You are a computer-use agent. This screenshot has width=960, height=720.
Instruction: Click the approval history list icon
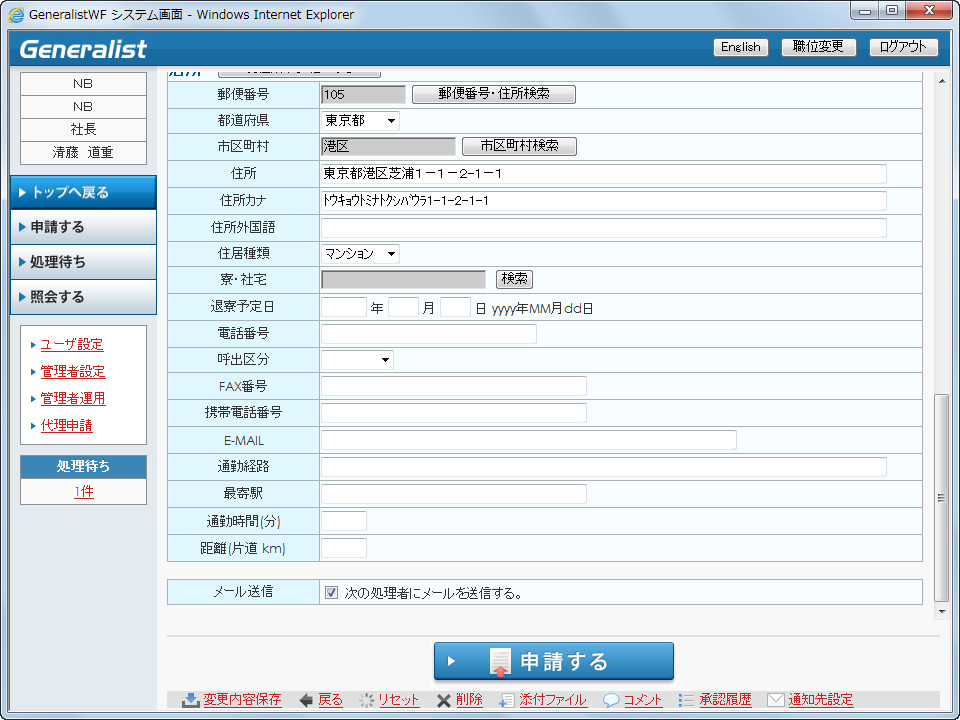coord(686,700)
